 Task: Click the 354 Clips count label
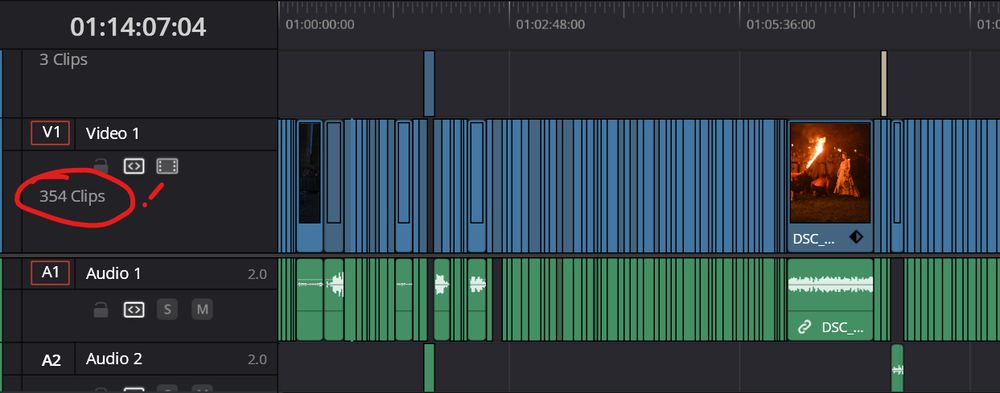tap(72, 196)
